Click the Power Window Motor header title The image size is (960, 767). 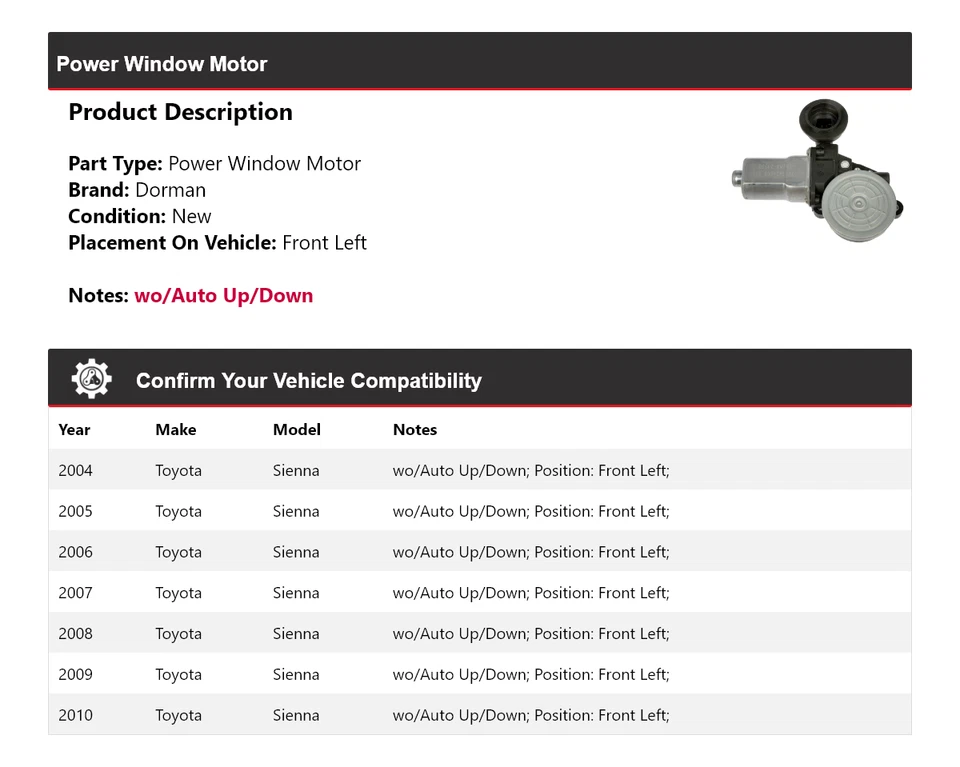coord(162,64)
